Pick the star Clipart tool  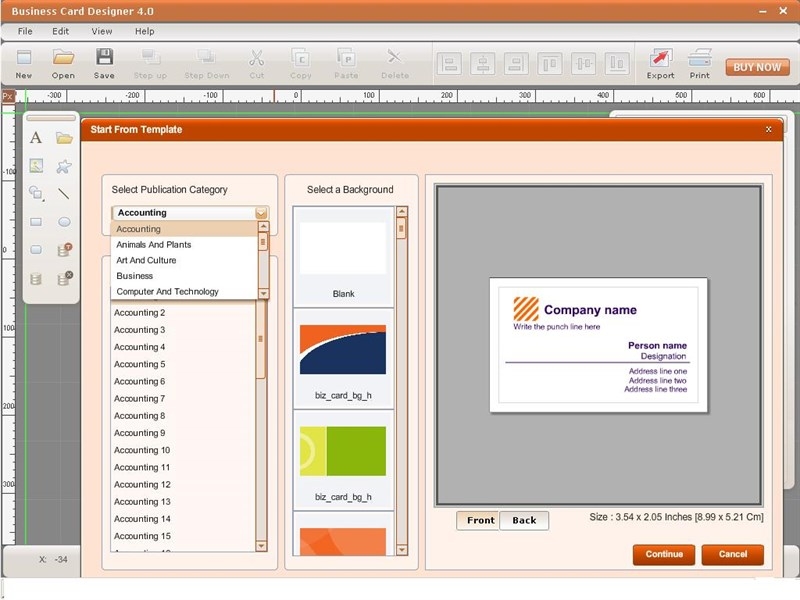tap(64, 166)
